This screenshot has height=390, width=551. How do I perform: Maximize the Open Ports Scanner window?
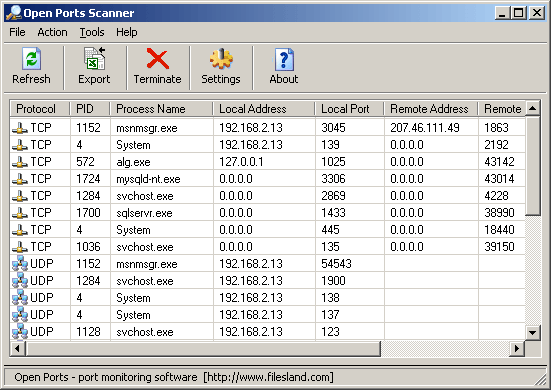tap(519, 13)
